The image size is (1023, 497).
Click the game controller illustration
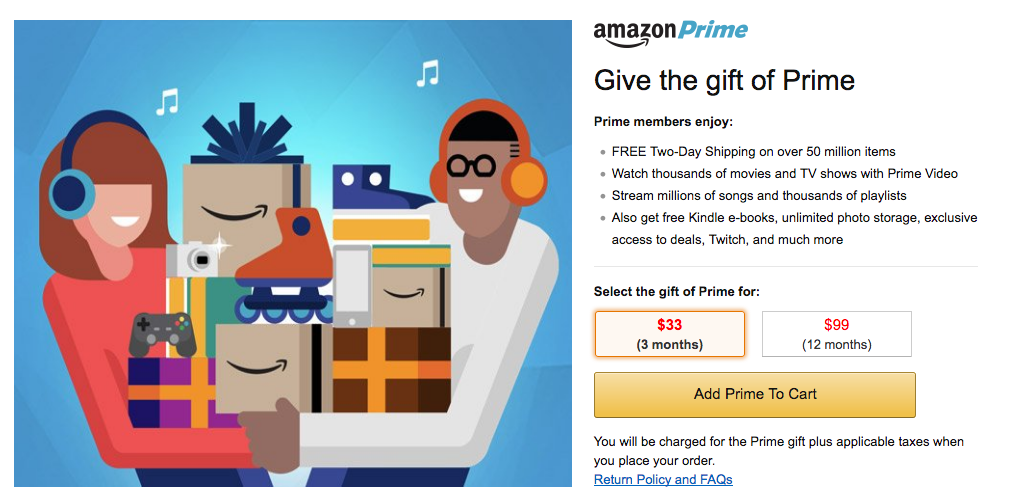[x=162, y=334]
